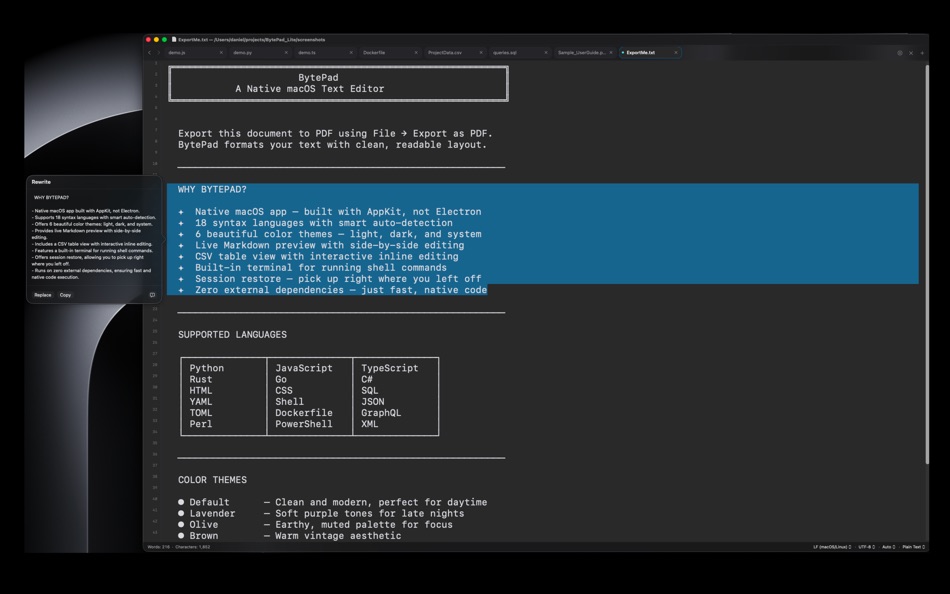The height and width of the screenshot is (594, 950).
Task: Click Replace in the Rewrite popup
Action: (x=44, y=295)
